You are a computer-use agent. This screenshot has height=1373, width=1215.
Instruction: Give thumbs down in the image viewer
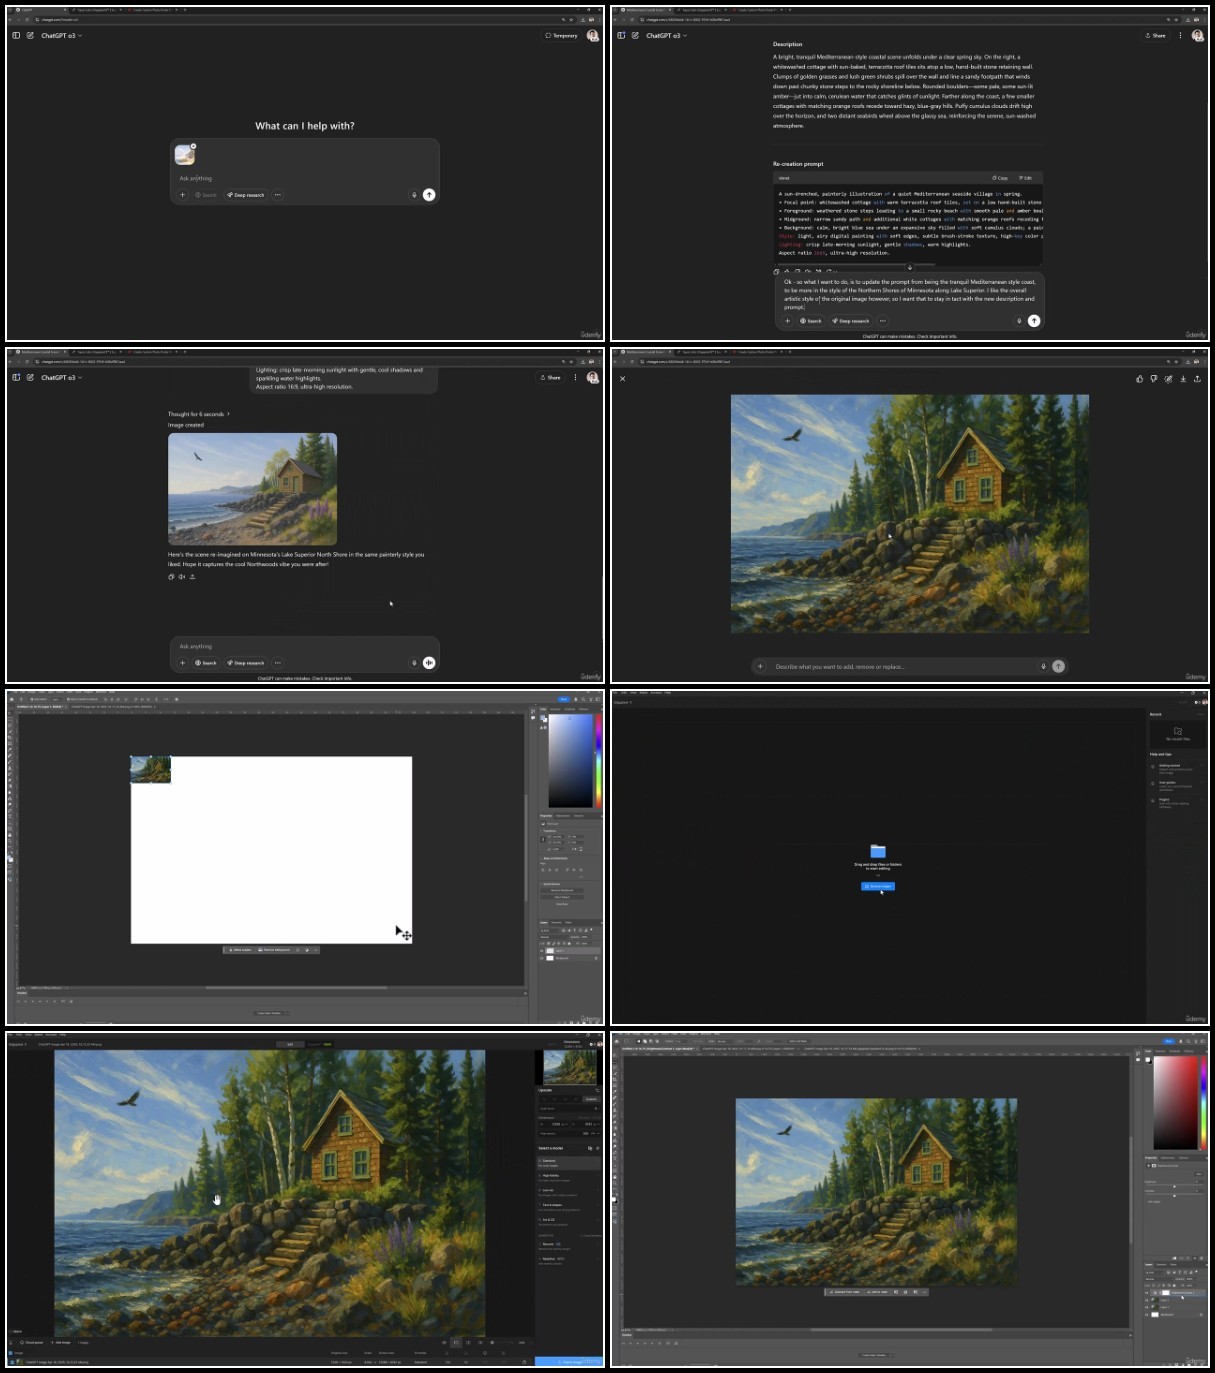point(1153,379)
